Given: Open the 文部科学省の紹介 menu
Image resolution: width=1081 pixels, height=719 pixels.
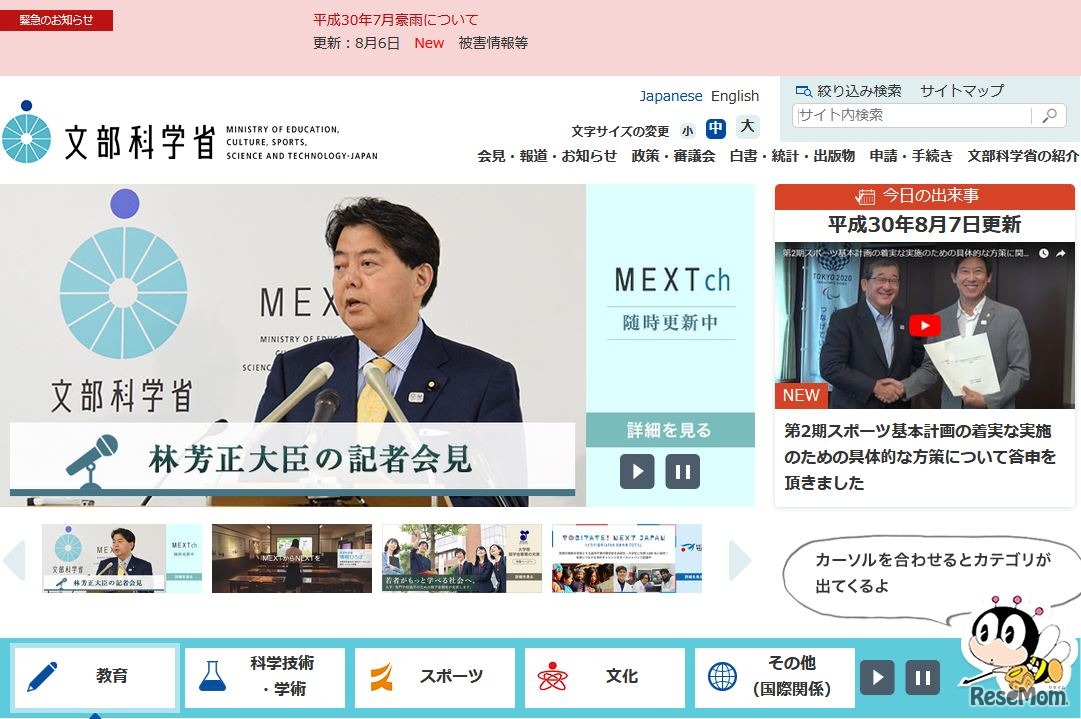Looking at the screenshot, I should coord(1023,156).
